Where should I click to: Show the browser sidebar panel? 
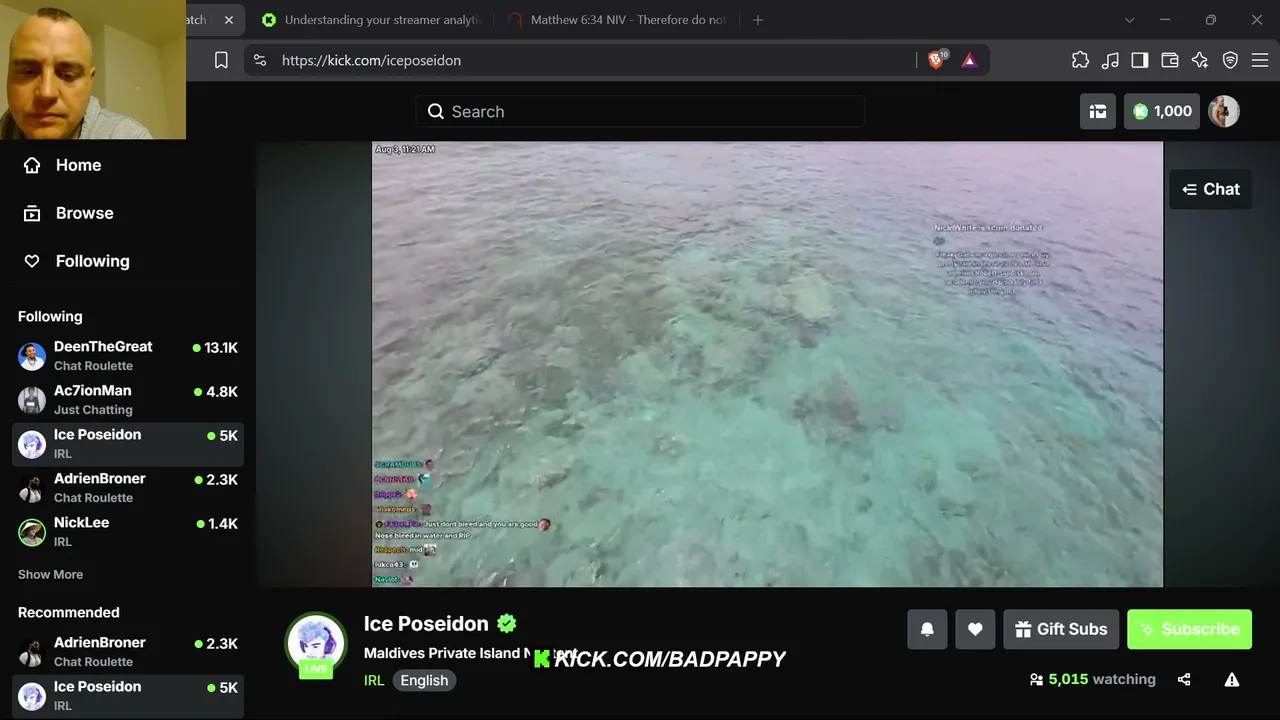[1140, 60]
